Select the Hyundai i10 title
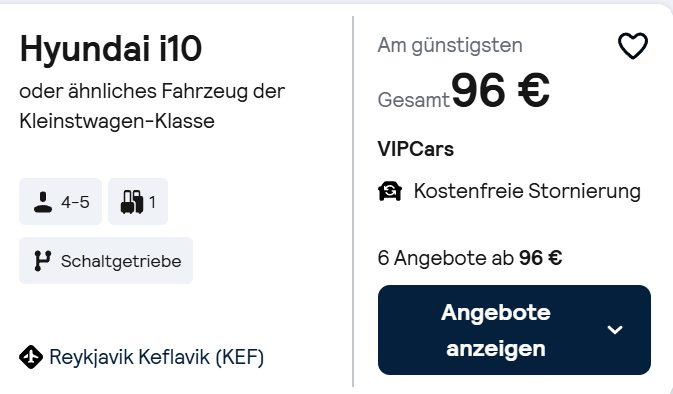The height and width of the screenshot is (394, 673). [x=111, y=48]
